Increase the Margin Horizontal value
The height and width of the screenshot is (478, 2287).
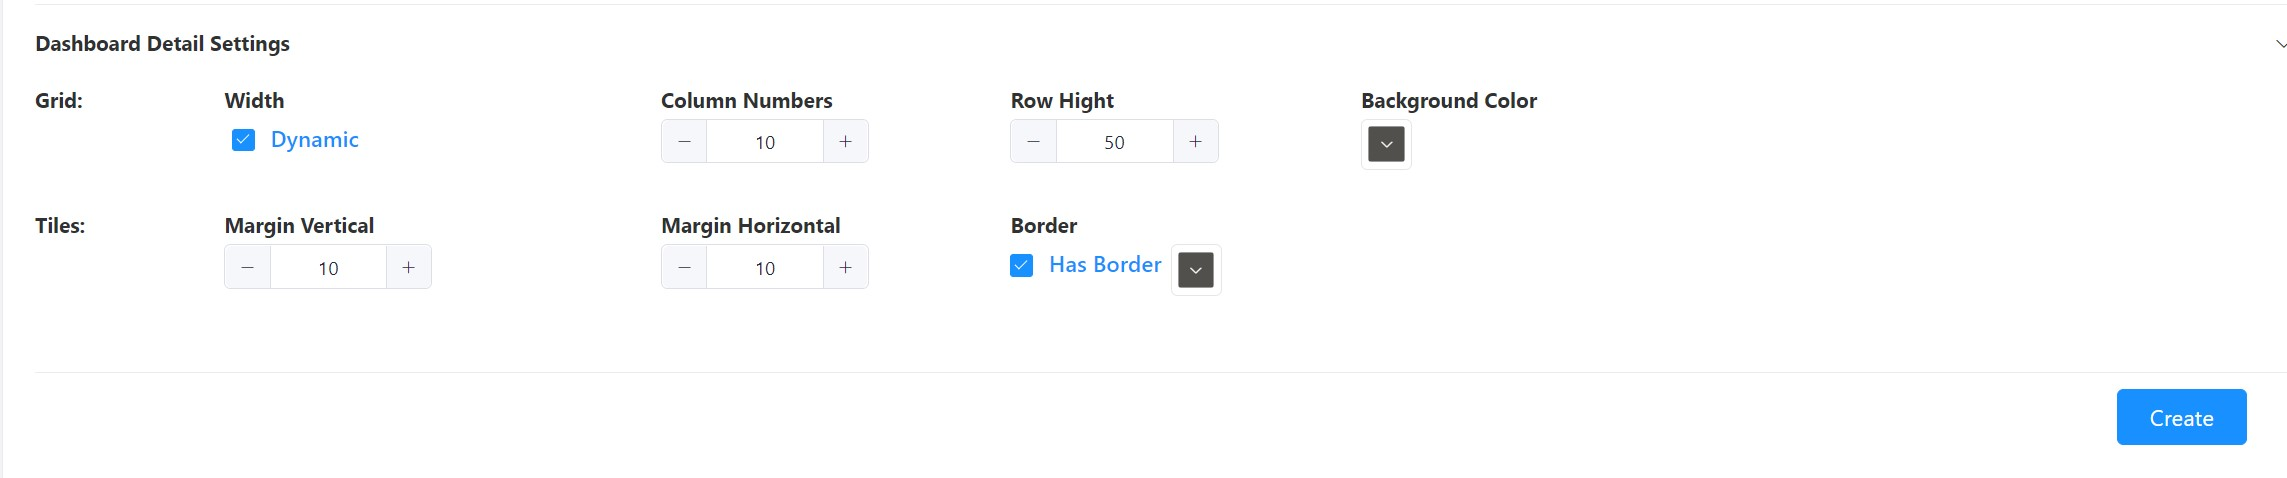pyautogui.click(x=845, y=267)
